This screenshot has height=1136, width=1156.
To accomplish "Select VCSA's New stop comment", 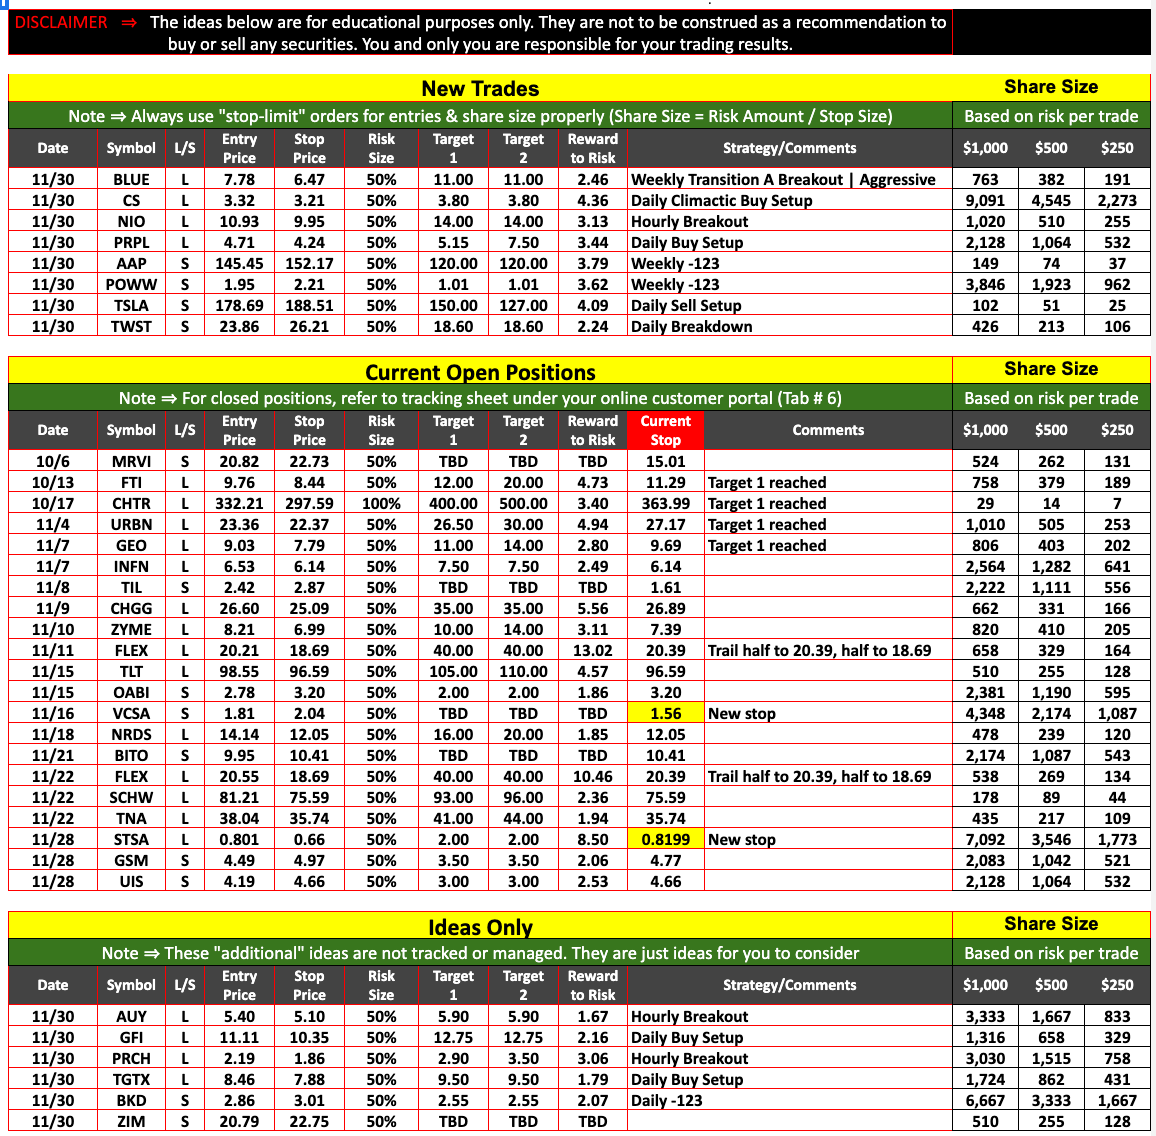I will coord(742,714).
